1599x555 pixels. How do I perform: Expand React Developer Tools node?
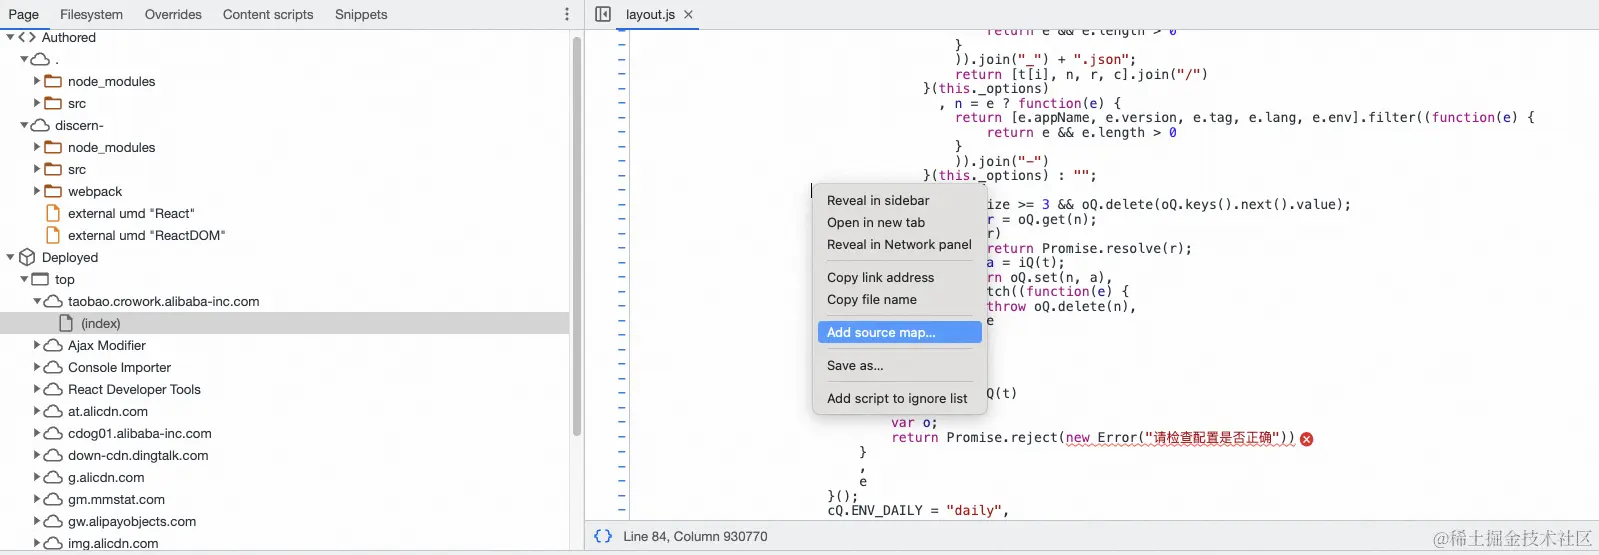[x=37, y=389]
